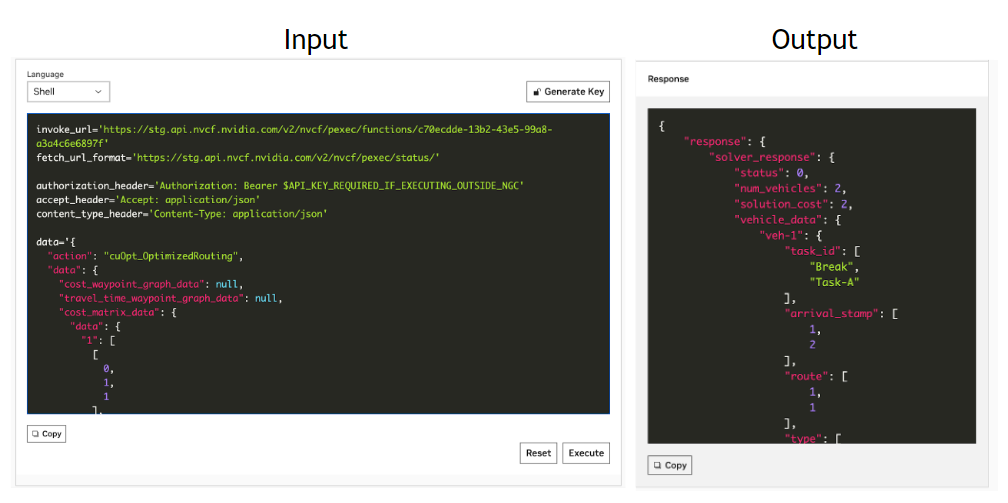The height and width of the screenshot is (503, 1008).
Task: Click the content_type_header line
Action: coord(183,214)
